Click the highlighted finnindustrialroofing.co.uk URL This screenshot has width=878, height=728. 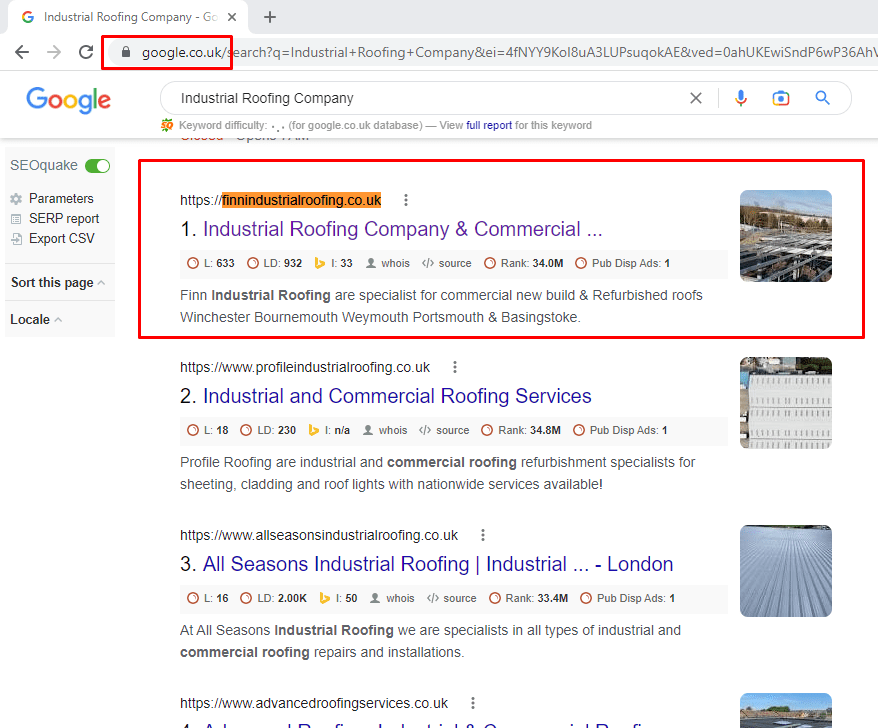[x=302, y=200]
